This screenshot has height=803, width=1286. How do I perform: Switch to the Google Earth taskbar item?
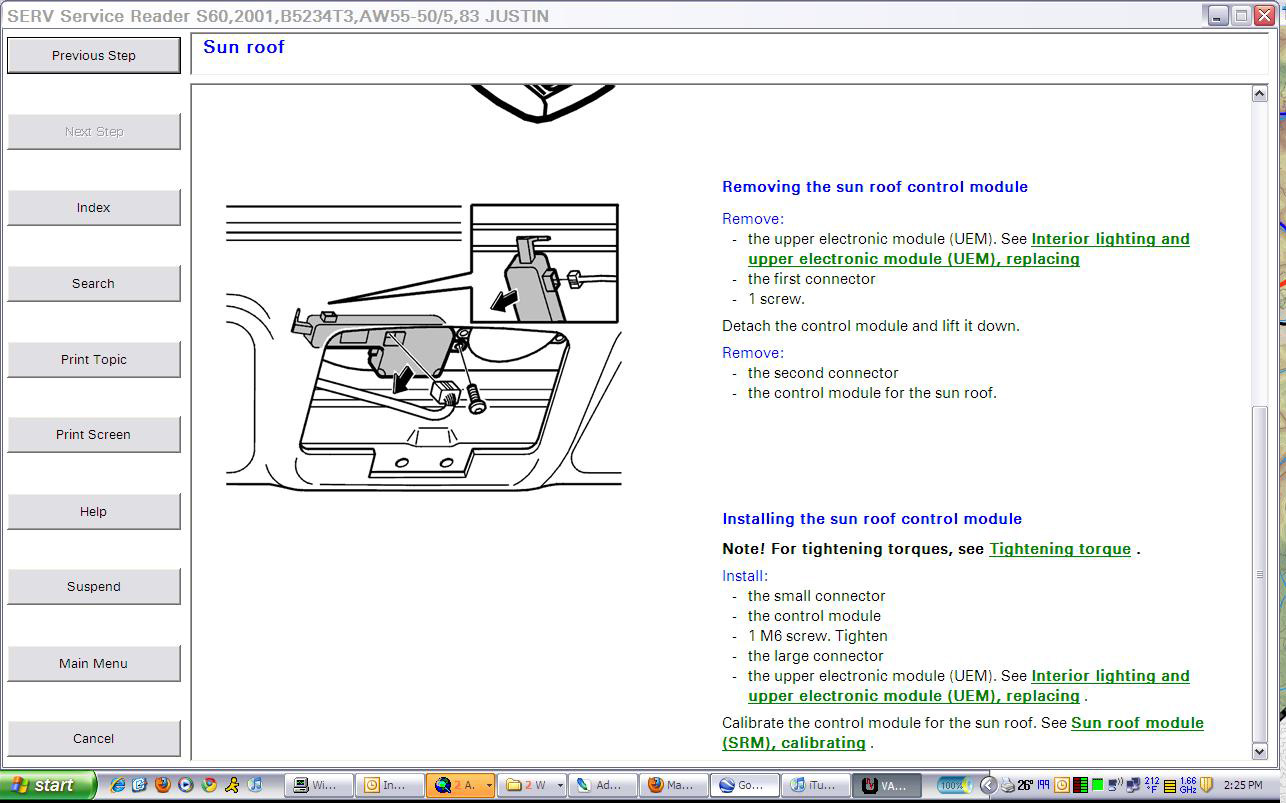(x=744, y=785)
